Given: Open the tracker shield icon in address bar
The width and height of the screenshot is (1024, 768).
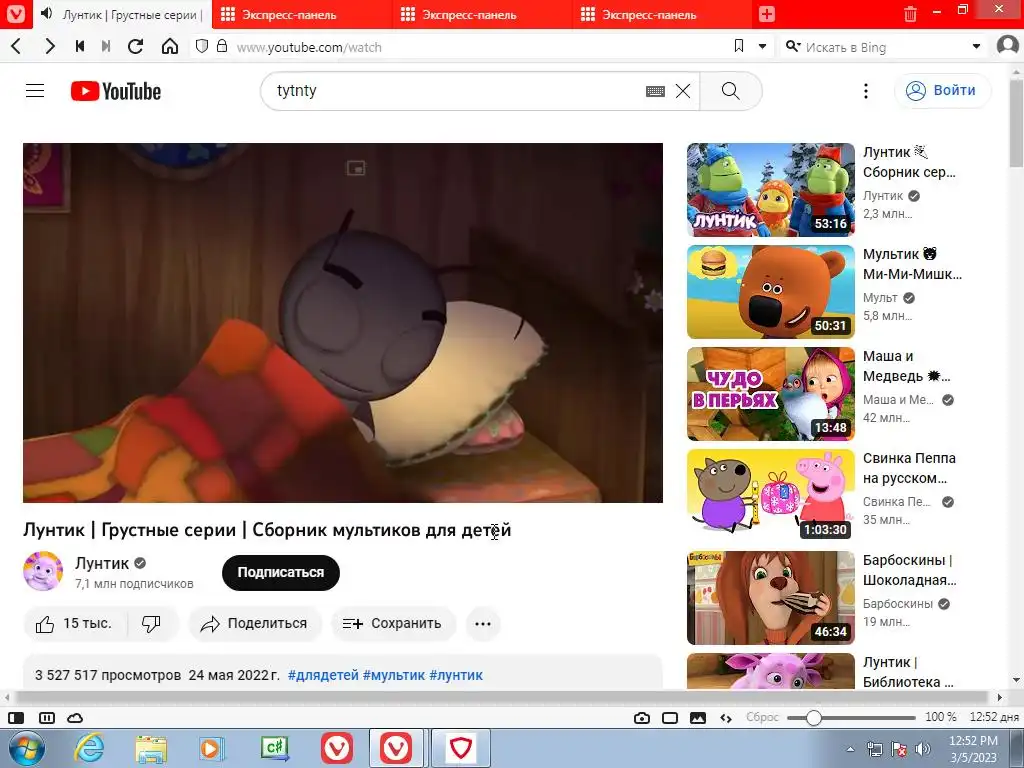Looking at the screenshot, I should click(x=202, y=46).
